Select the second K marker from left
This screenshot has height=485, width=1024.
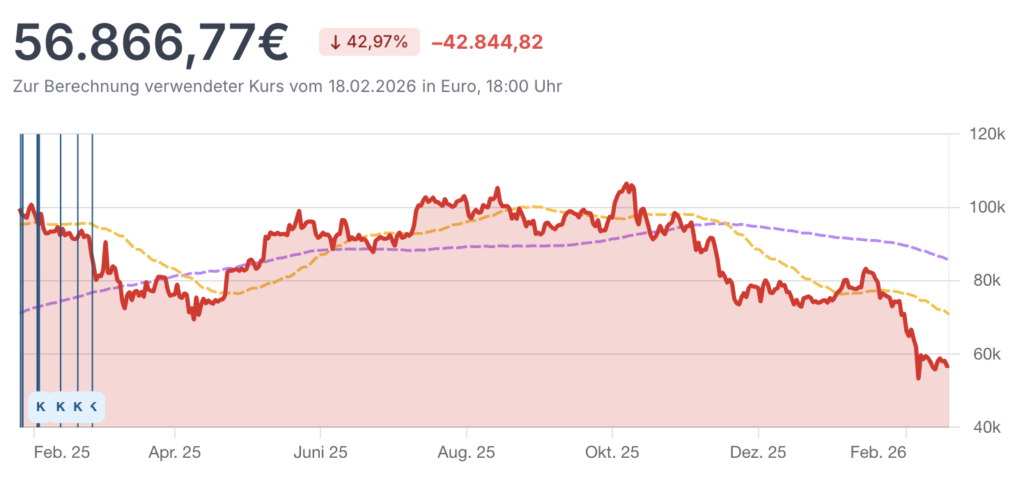60,407
